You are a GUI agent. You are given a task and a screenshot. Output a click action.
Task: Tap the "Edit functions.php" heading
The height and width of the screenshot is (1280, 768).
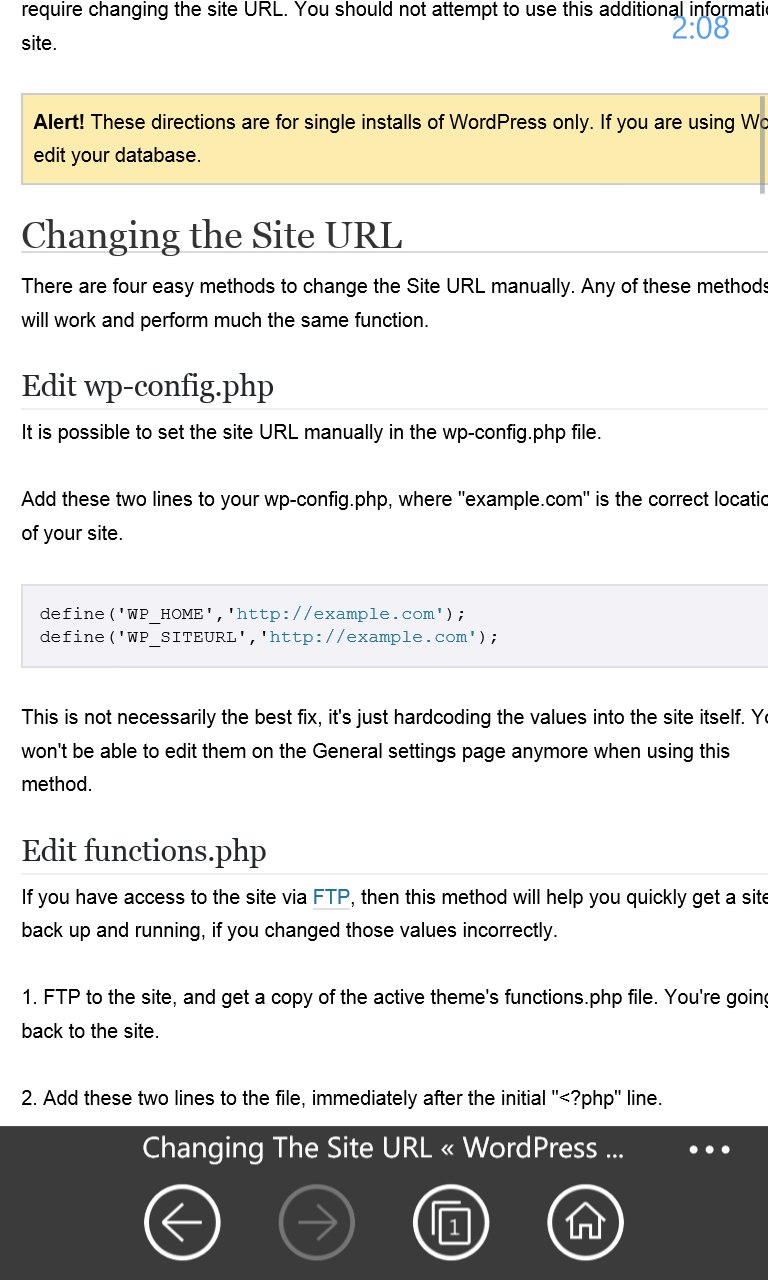coord(144,851)
